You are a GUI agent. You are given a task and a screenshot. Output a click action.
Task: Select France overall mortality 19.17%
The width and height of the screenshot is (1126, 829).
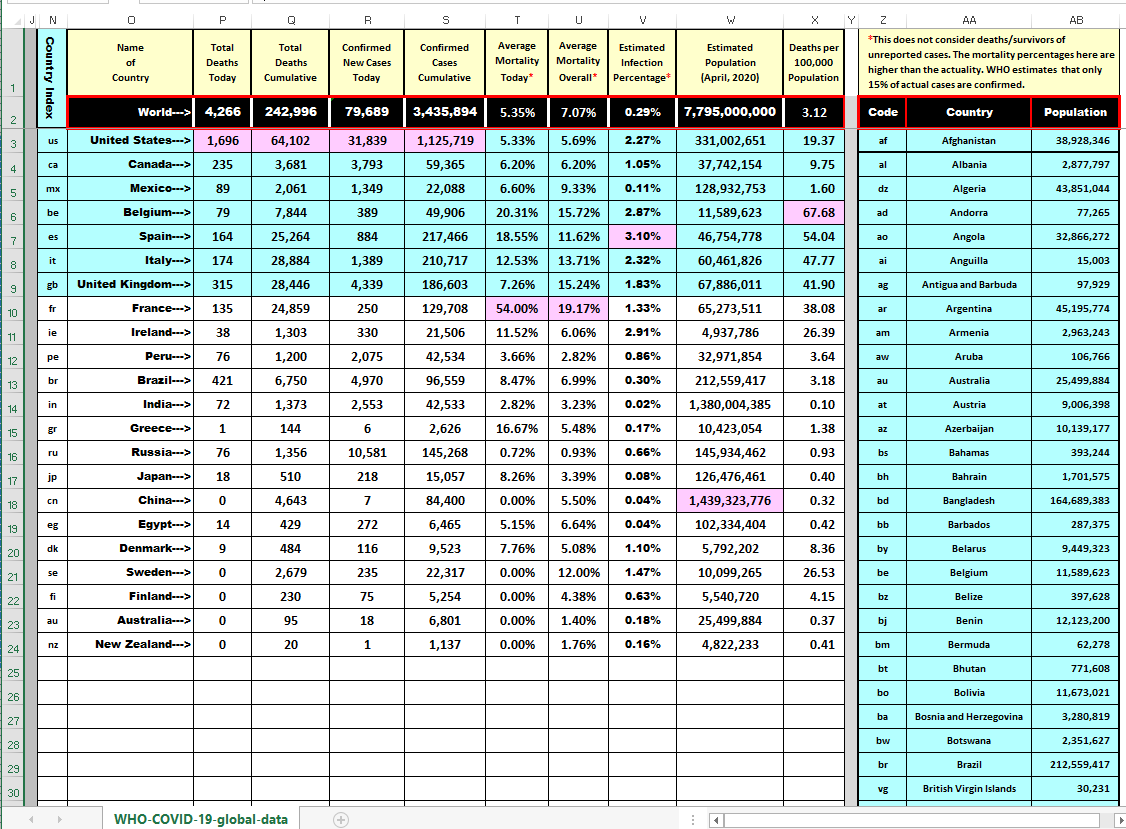(578, 308)
